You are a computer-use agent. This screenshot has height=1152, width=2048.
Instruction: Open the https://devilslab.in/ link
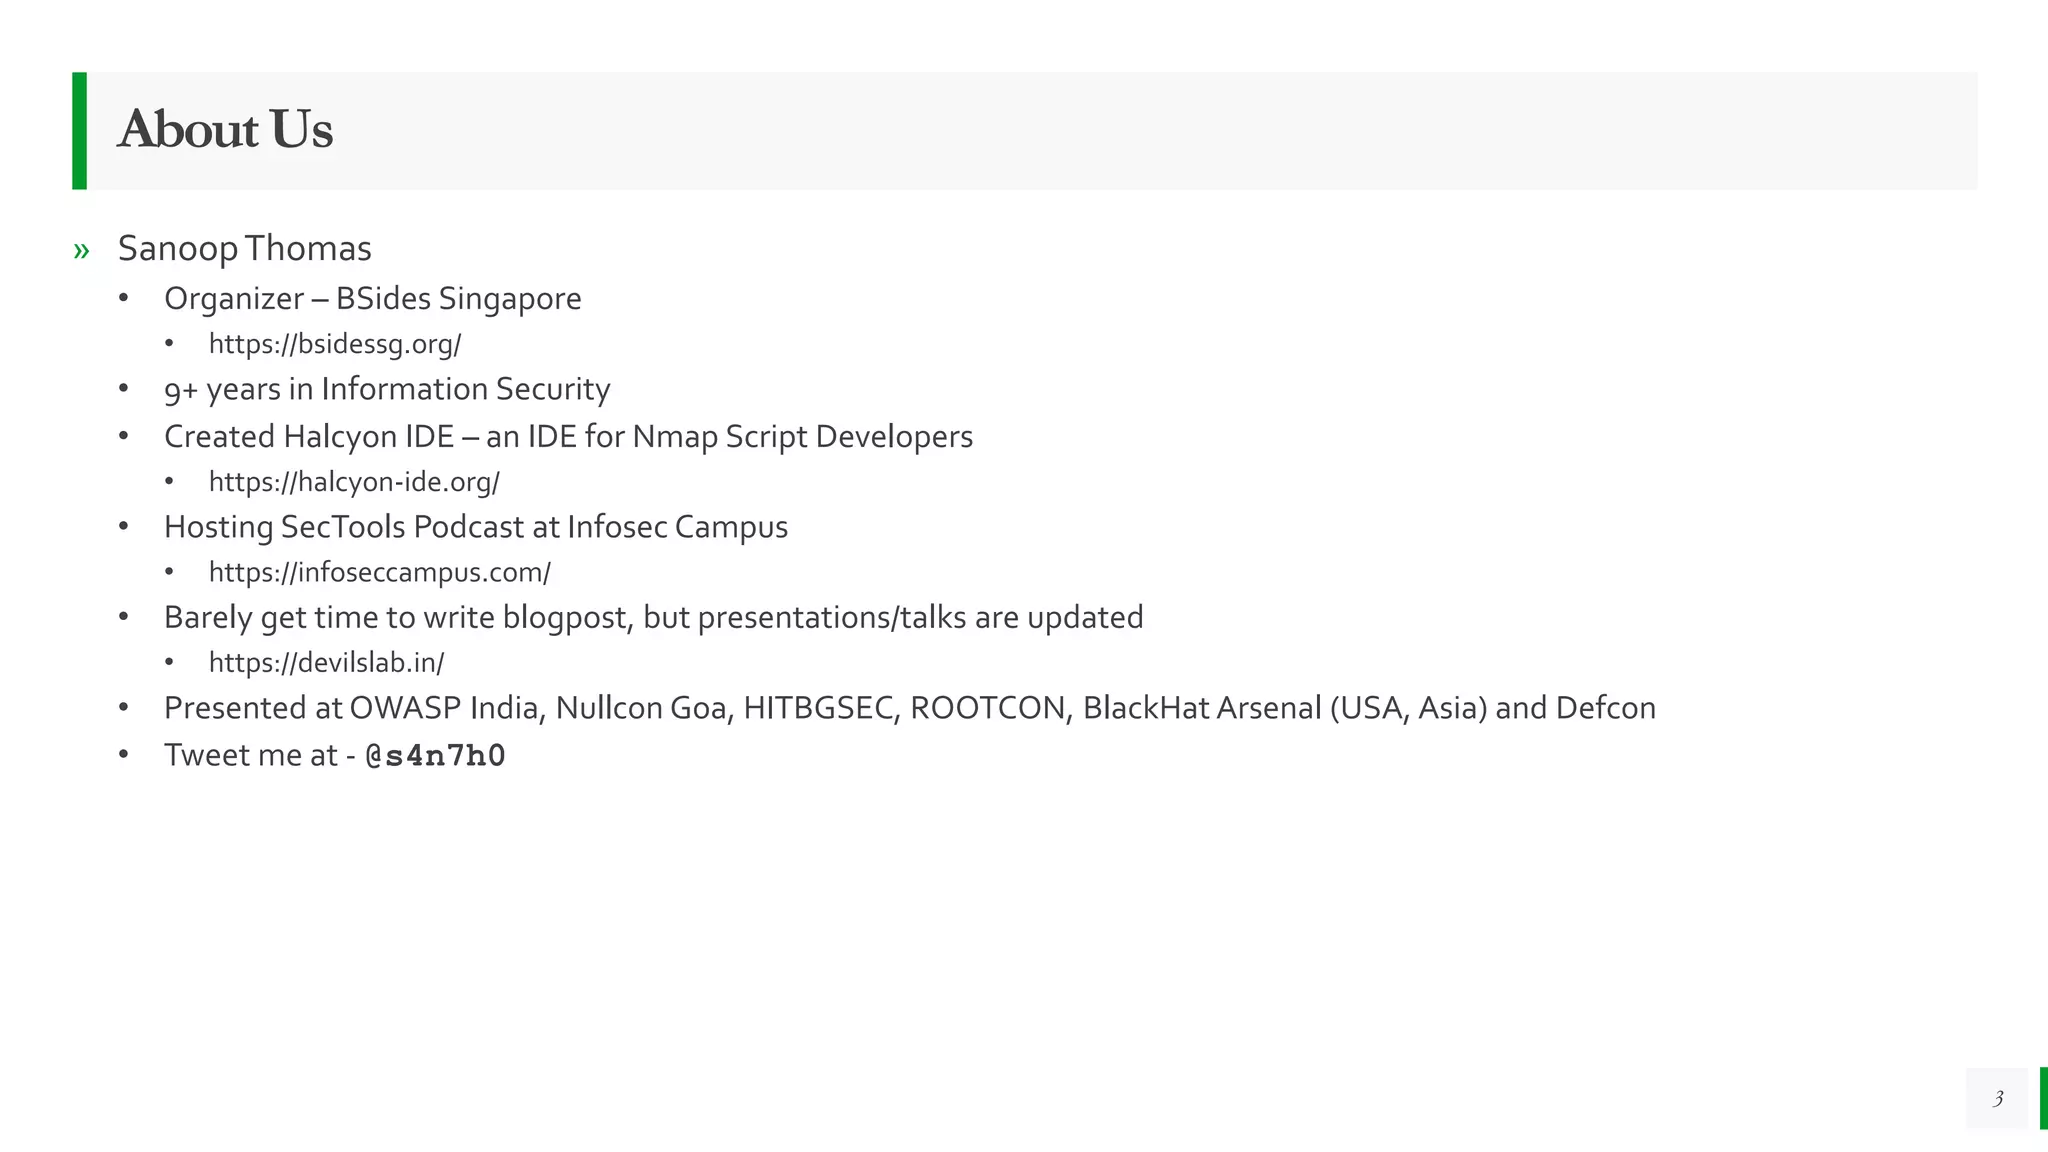click(327, 662)
